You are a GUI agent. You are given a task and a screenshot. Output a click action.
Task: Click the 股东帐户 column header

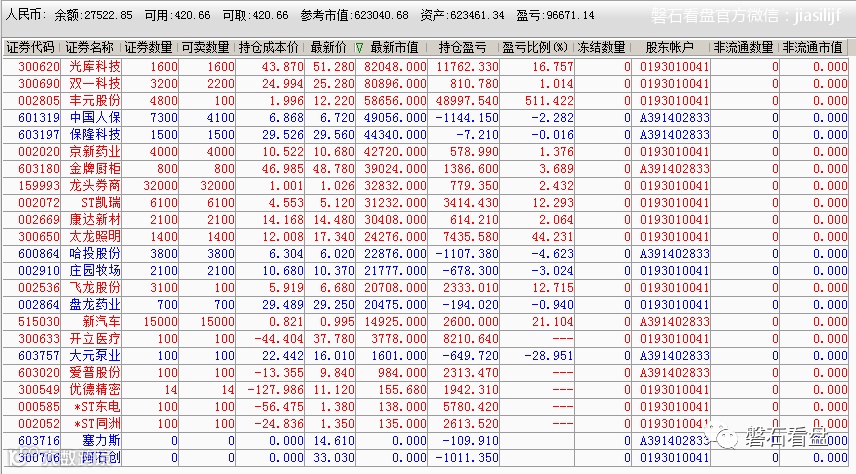[x=669, y=48]
